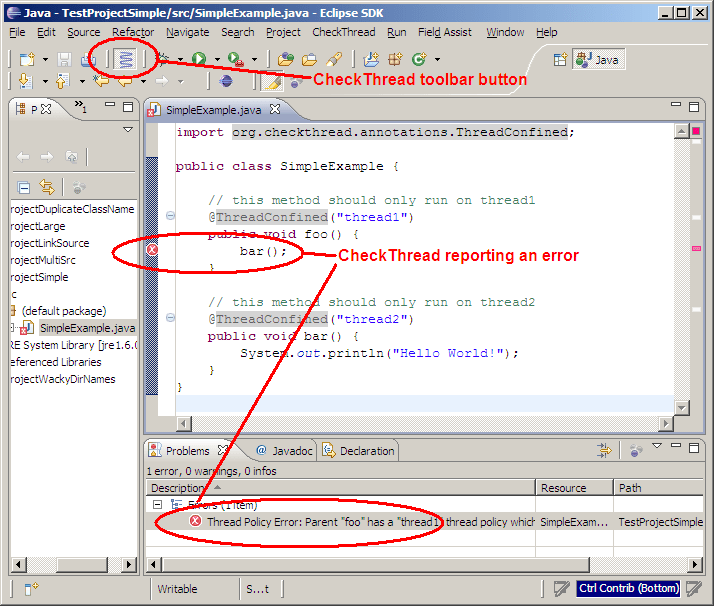Open the Run configurations dropdown arrow

coord(217,59)
